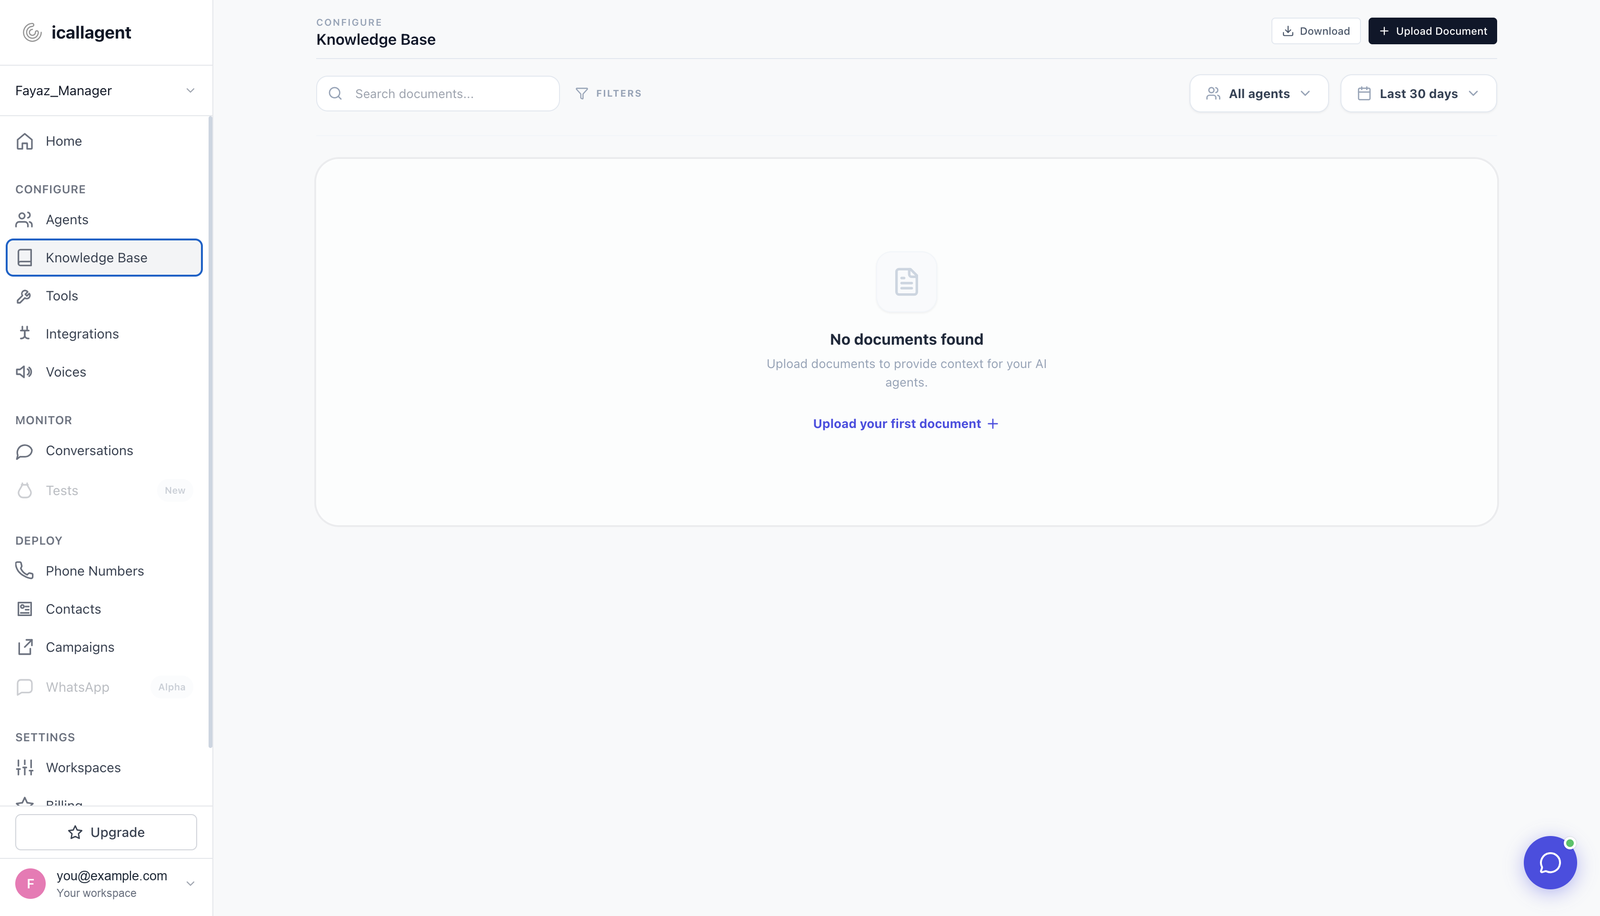The image size is (1600, 916).
Task: Click the Agents people icon
Action: point(25,219)
